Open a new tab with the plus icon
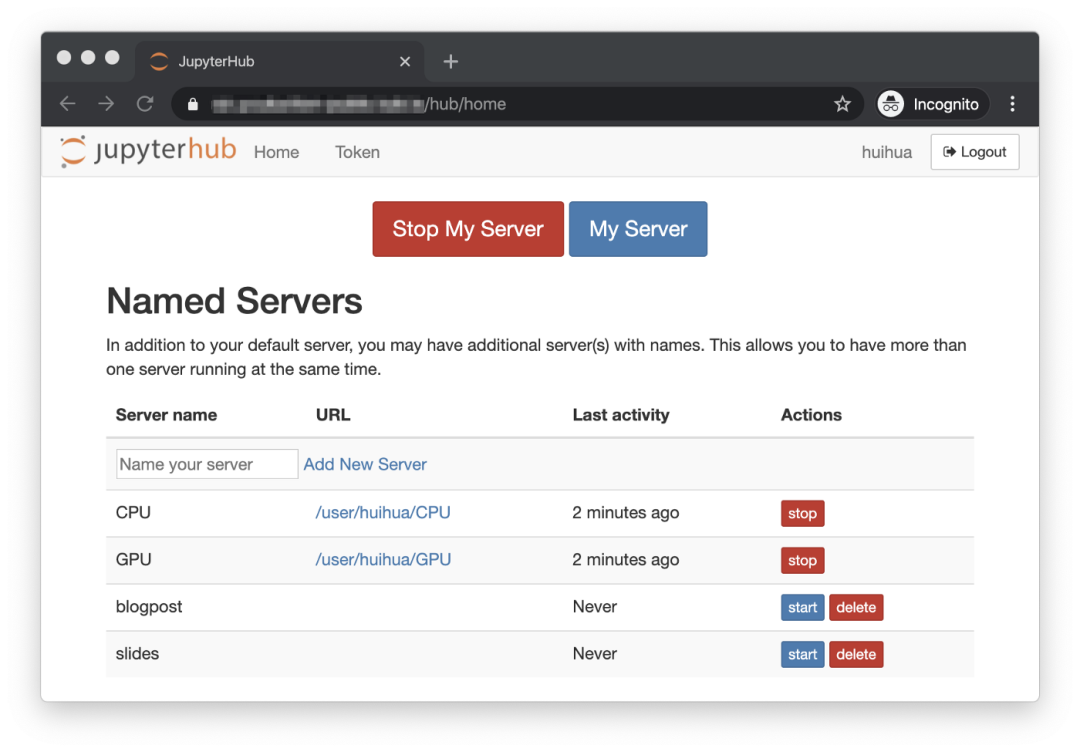Screen dimensions: 1080x752 pyautogui.click(x=450, y=61)
